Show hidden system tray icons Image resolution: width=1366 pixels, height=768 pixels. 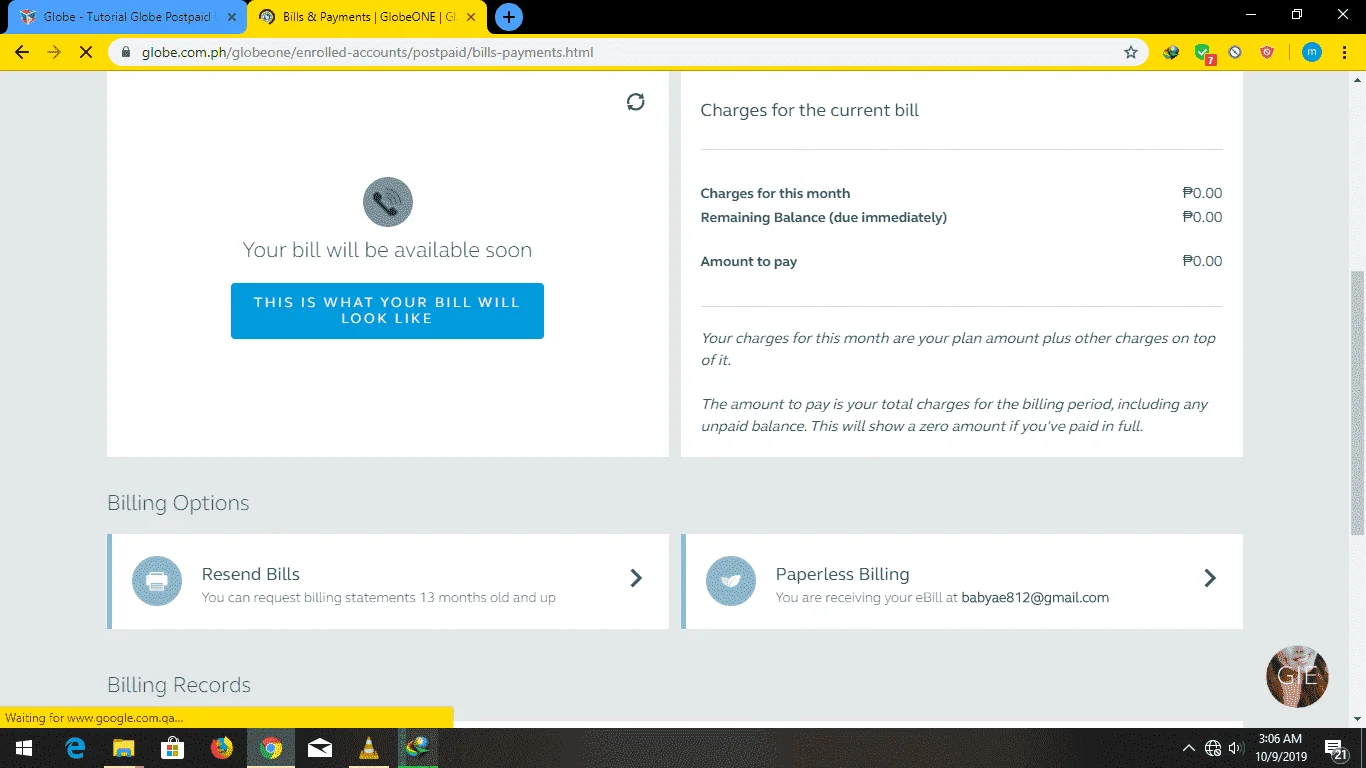pos(1189,748)
